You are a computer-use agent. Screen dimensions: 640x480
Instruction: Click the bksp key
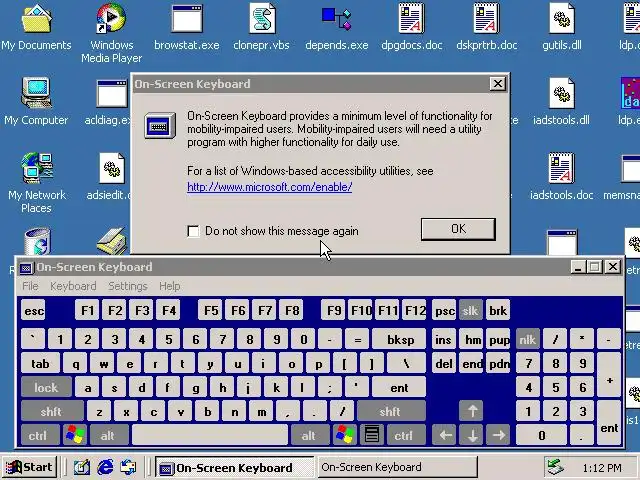(x=400, y=339)
